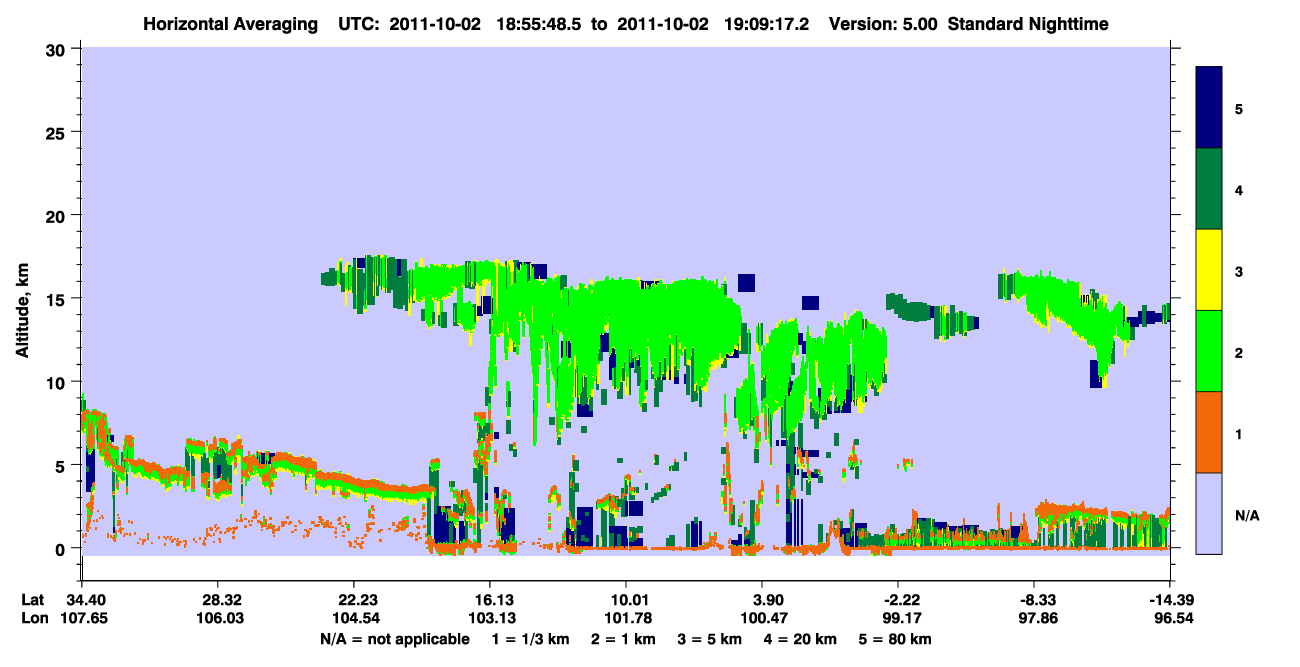The height and width of the screenshot is (667, 1300).
Task: Click the orange level 1 color bar segment
Action: [x=1209, y=432]
